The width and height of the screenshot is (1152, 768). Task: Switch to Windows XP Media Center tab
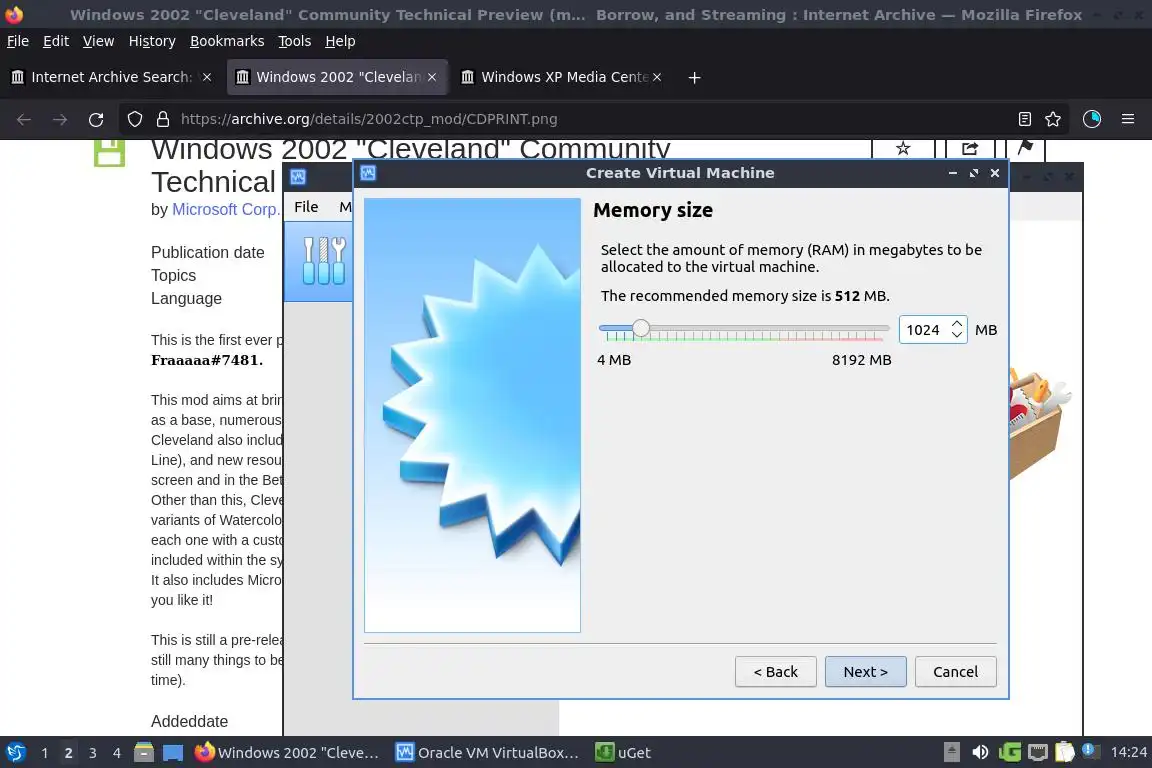[x=565, y=77]
